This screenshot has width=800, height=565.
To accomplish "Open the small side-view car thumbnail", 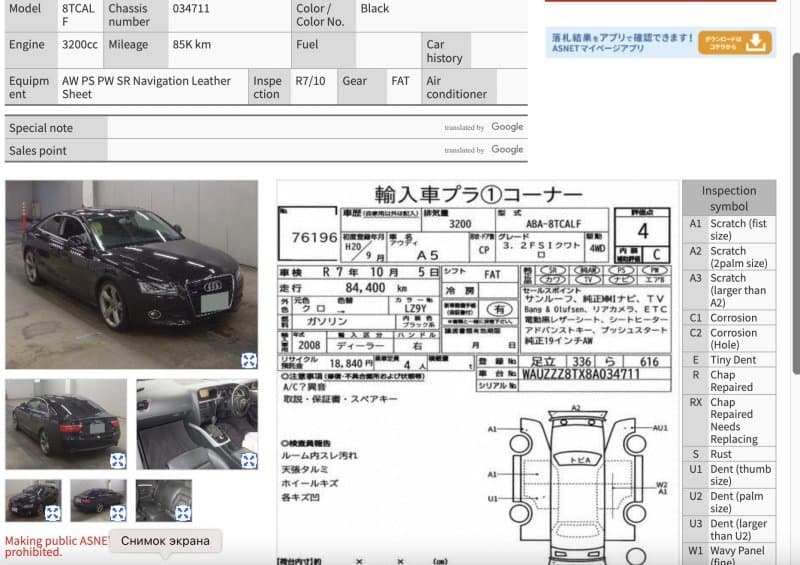I will pyautogui.click(x=98, y=500).
